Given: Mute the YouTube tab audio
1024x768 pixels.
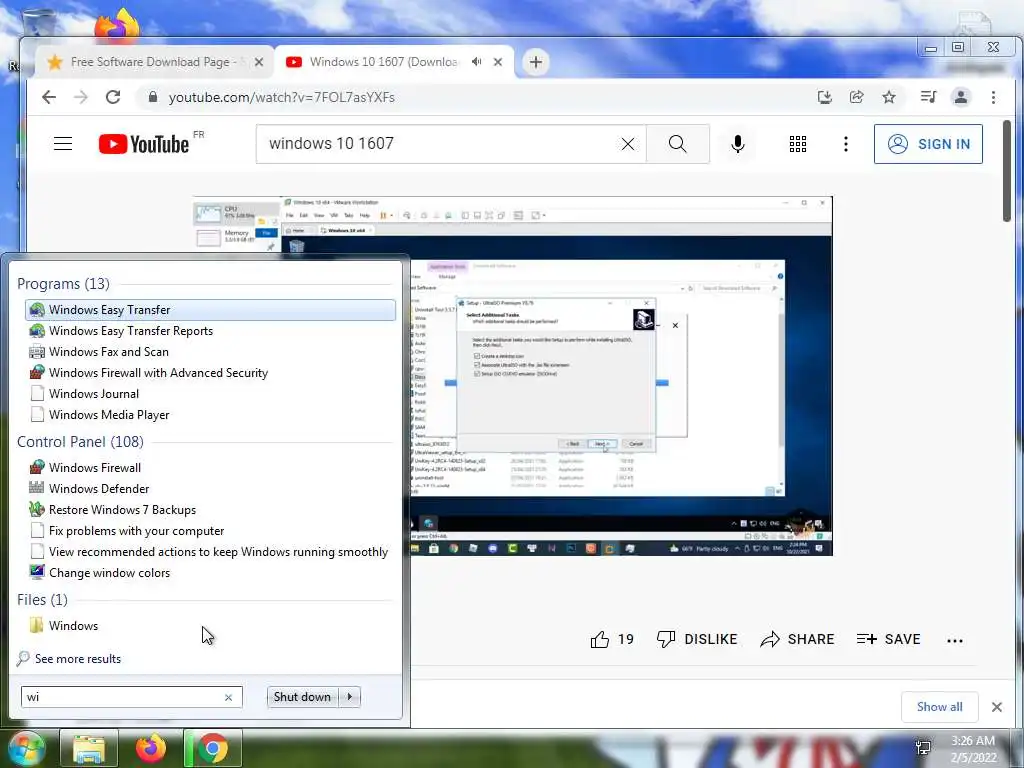Looking at the screenshot, I should [477, 61].
